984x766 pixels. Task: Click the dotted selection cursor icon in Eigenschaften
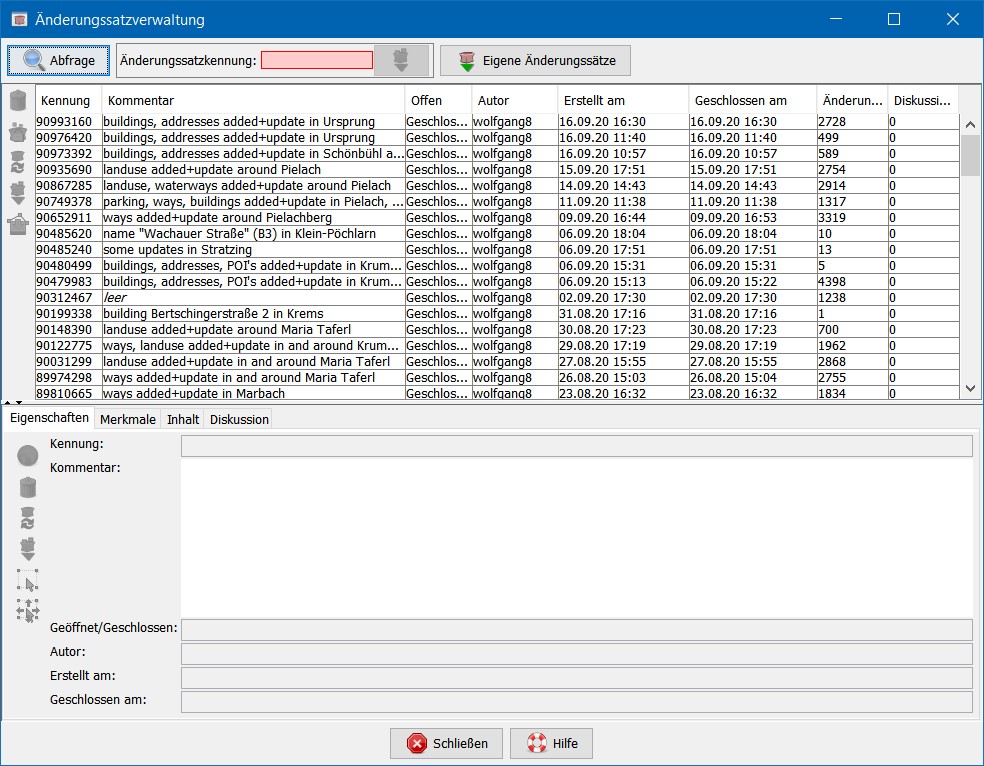28,580
